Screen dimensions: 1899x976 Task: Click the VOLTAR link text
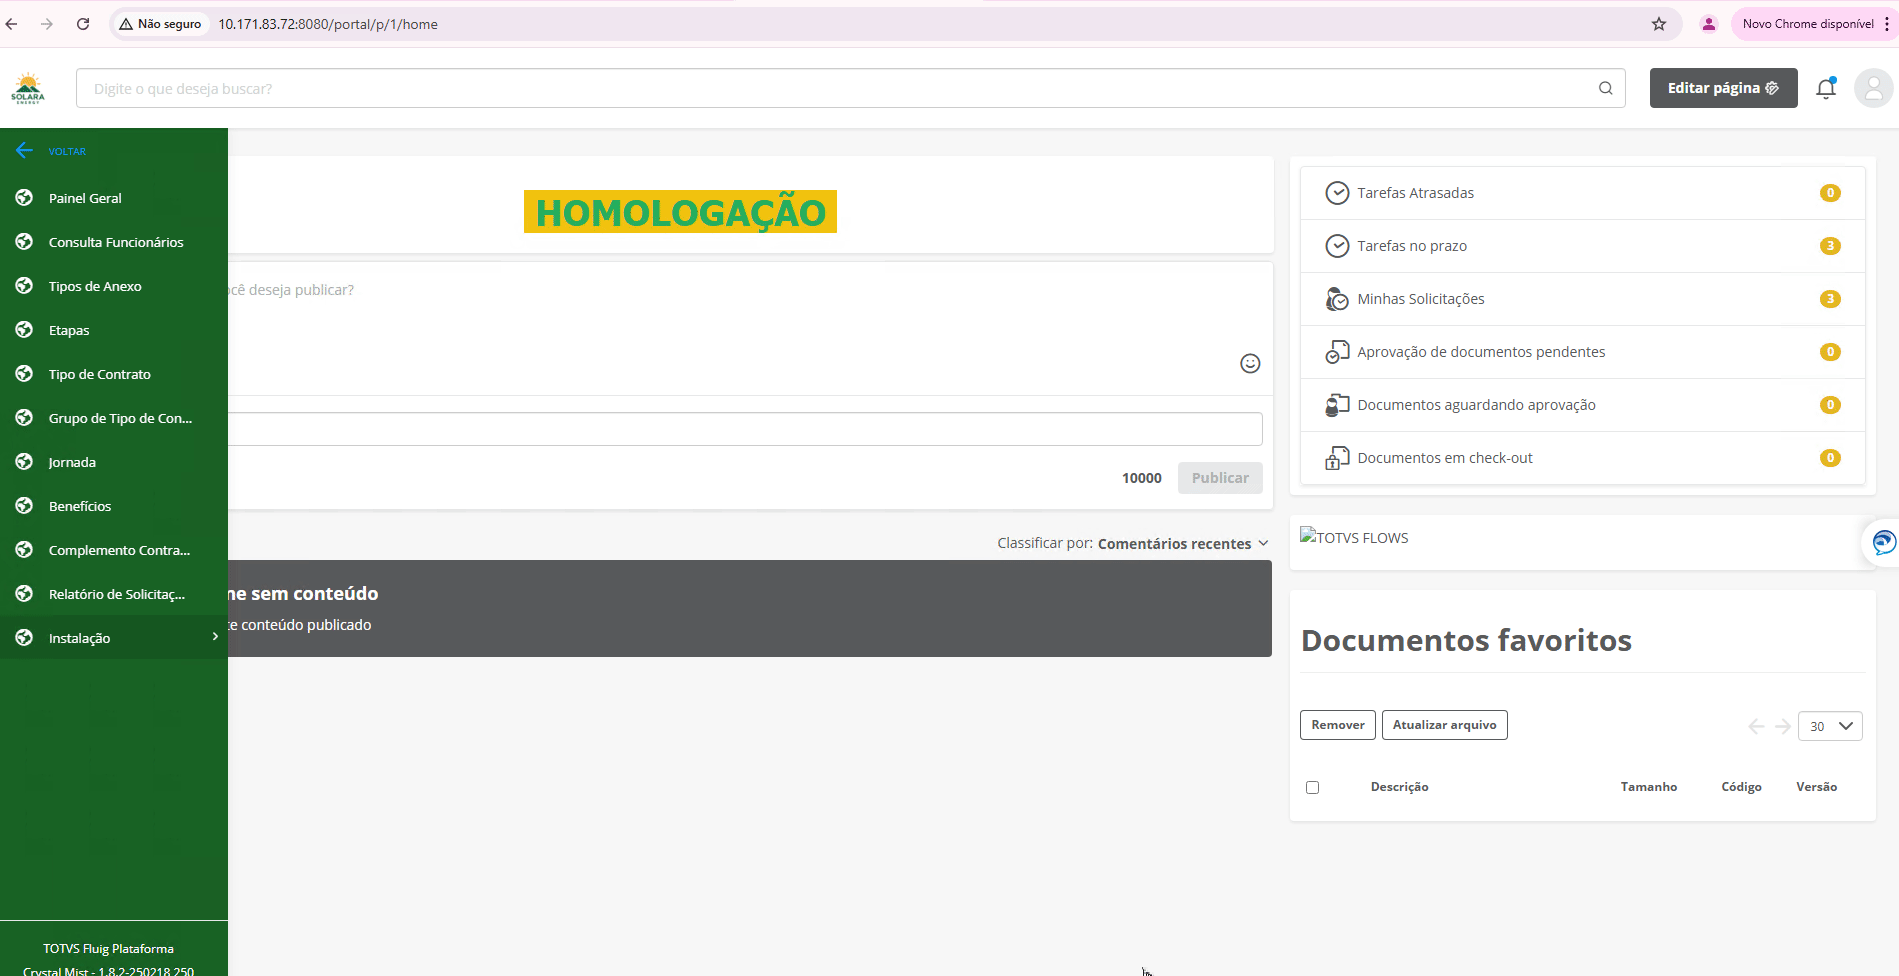[x=67, y=152]
